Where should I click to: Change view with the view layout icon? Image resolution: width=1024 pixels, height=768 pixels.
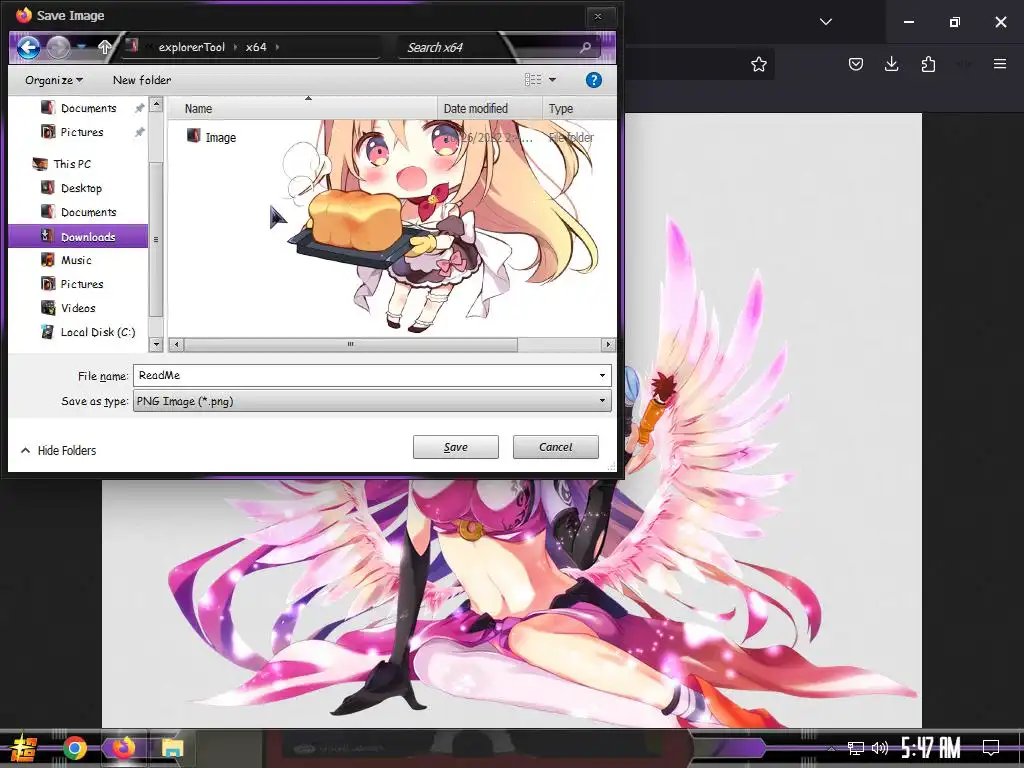pos(533,80)
